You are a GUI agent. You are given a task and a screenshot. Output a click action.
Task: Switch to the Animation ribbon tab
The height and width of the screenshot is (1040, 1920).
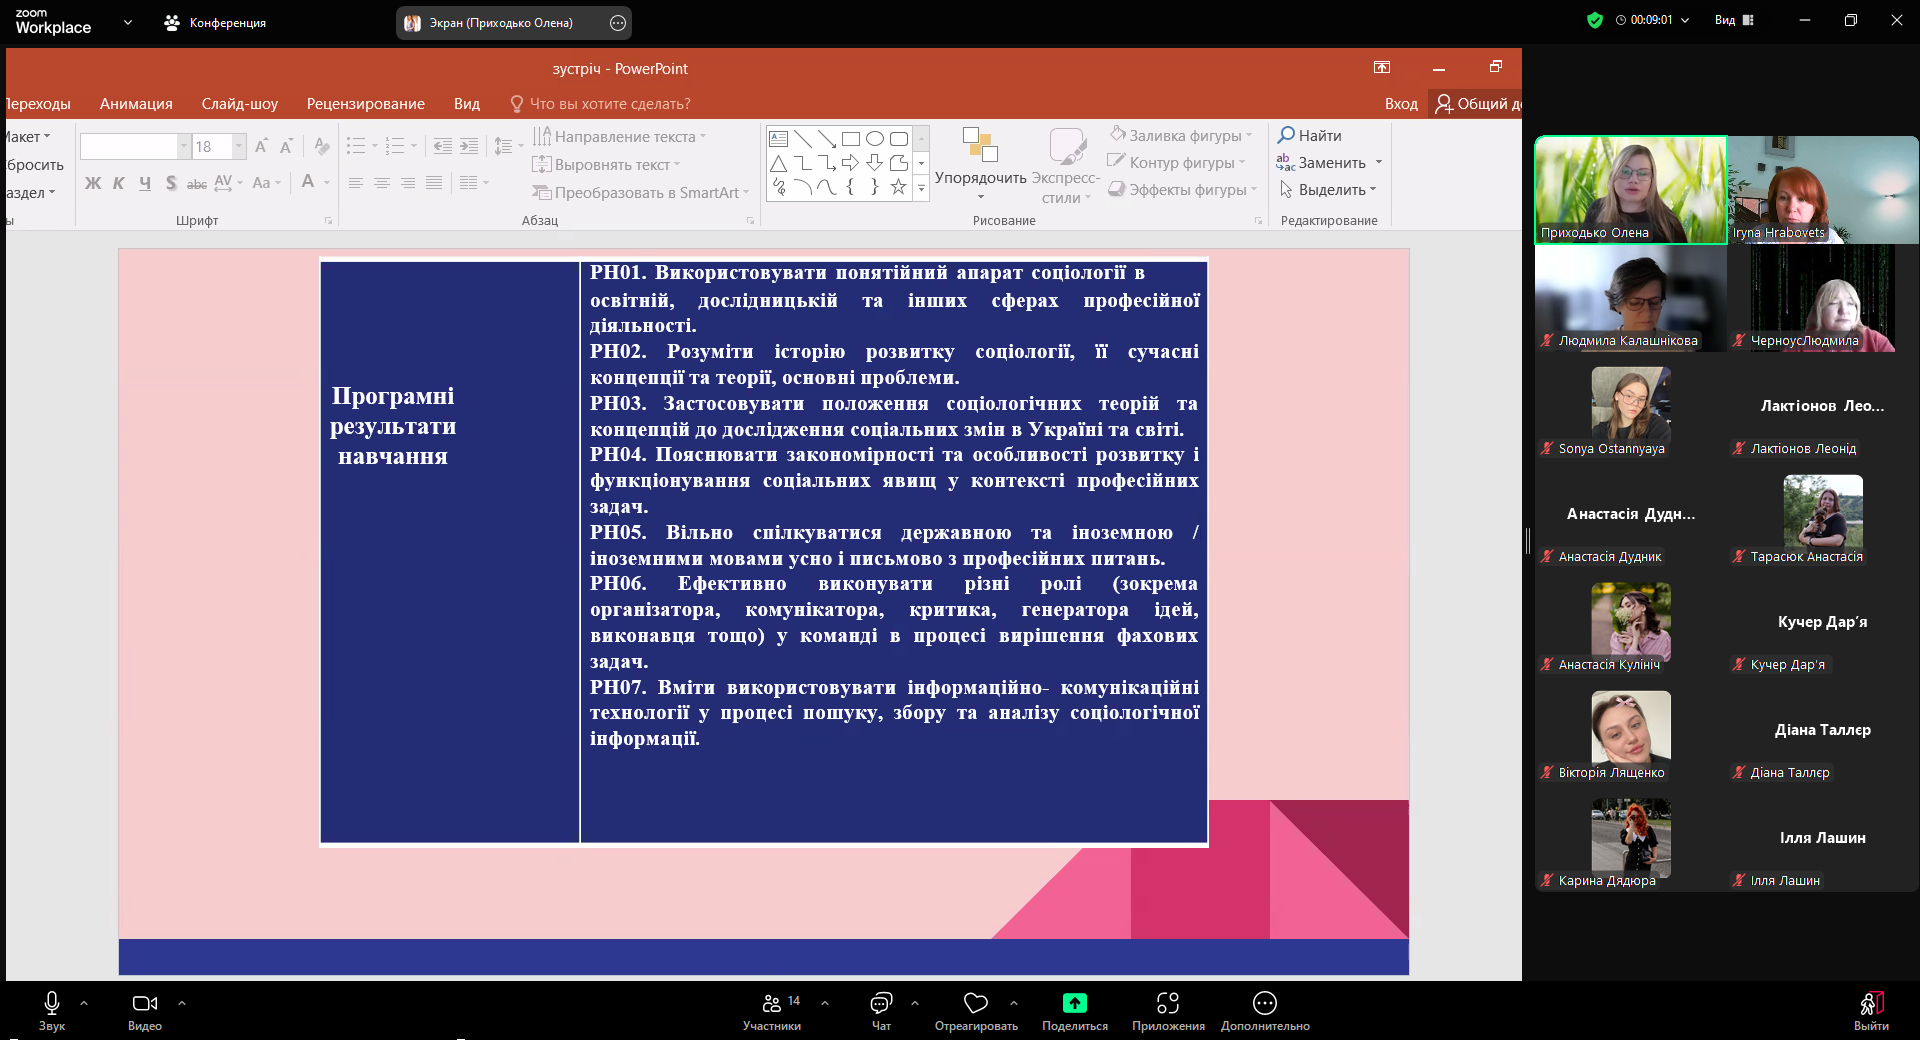click(136, 104)
